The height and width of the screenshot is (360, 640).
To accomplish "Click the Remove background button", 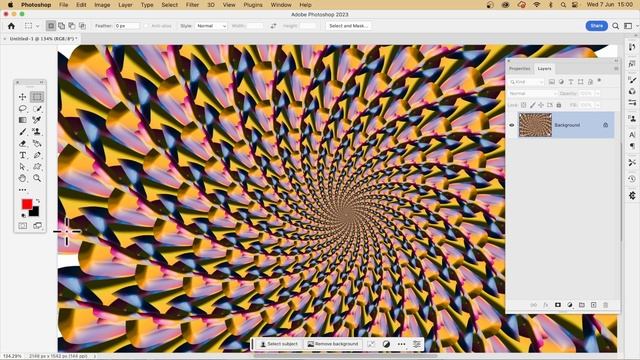I will coord(333,344).
